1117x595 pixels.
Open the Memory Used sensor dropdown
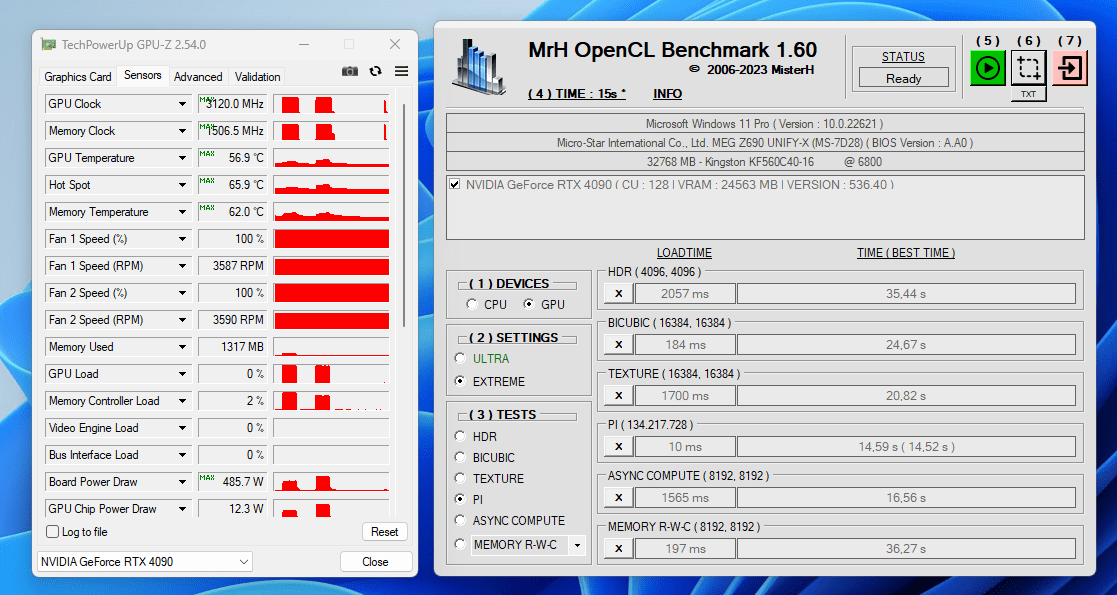182,347
